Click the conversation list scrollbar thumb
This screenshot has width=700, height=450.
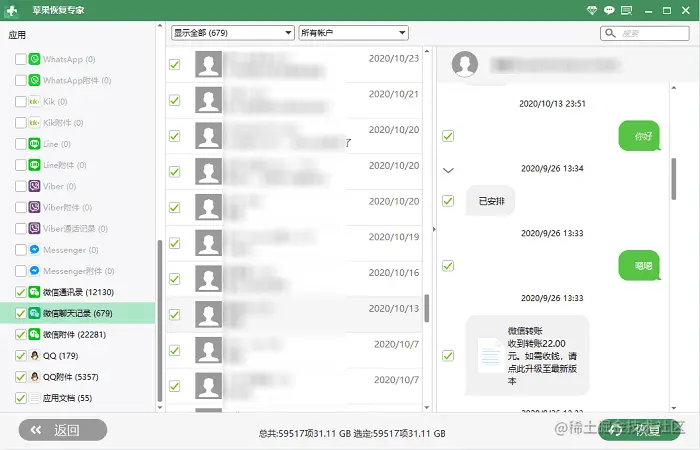[427, 308]
